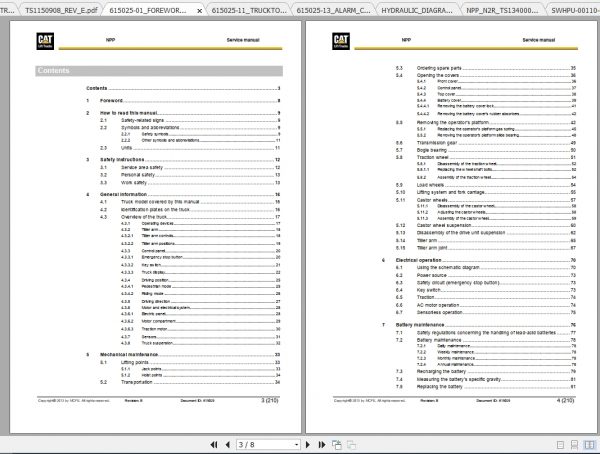
Task: Open entry 3 Safety instructions
Action: coord(184,160)
